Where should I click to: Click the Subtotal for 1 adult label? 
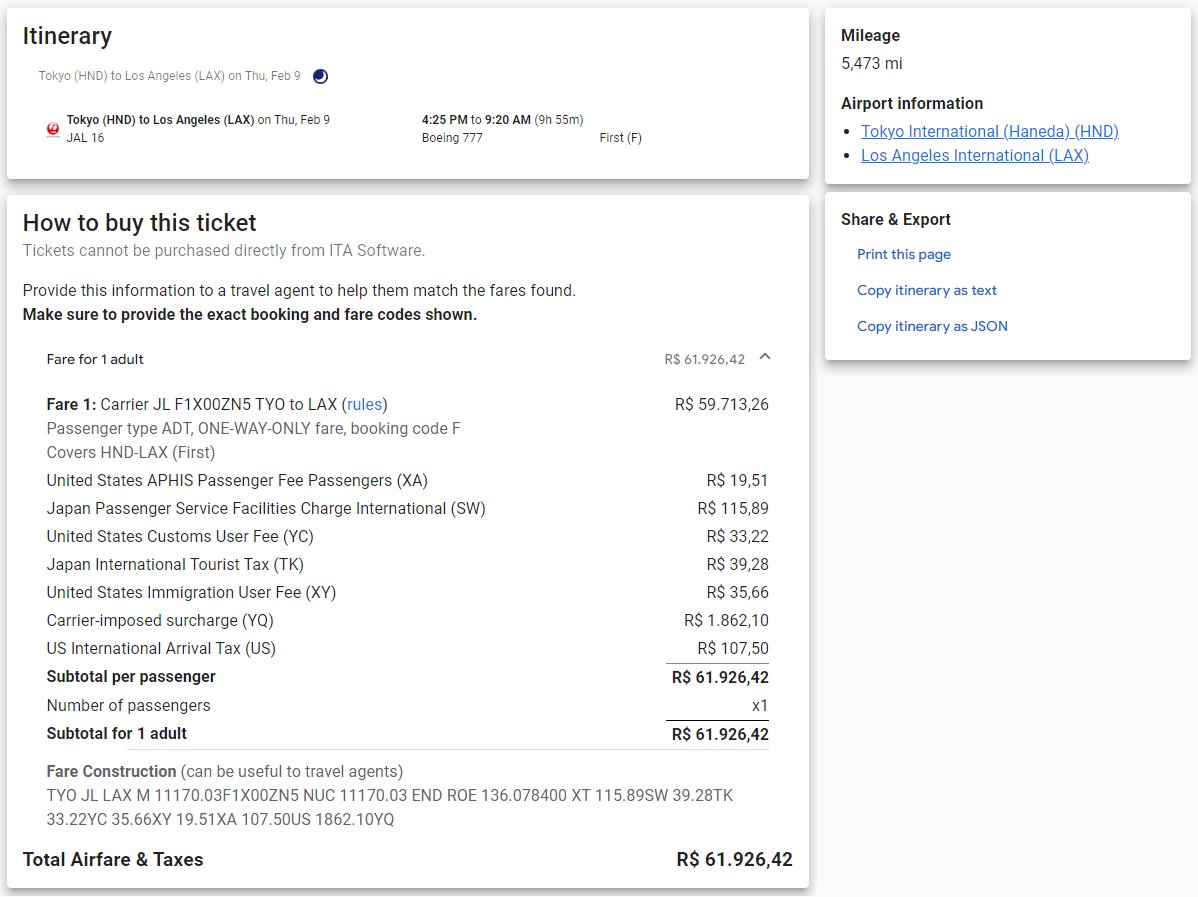tap(117, 733)
